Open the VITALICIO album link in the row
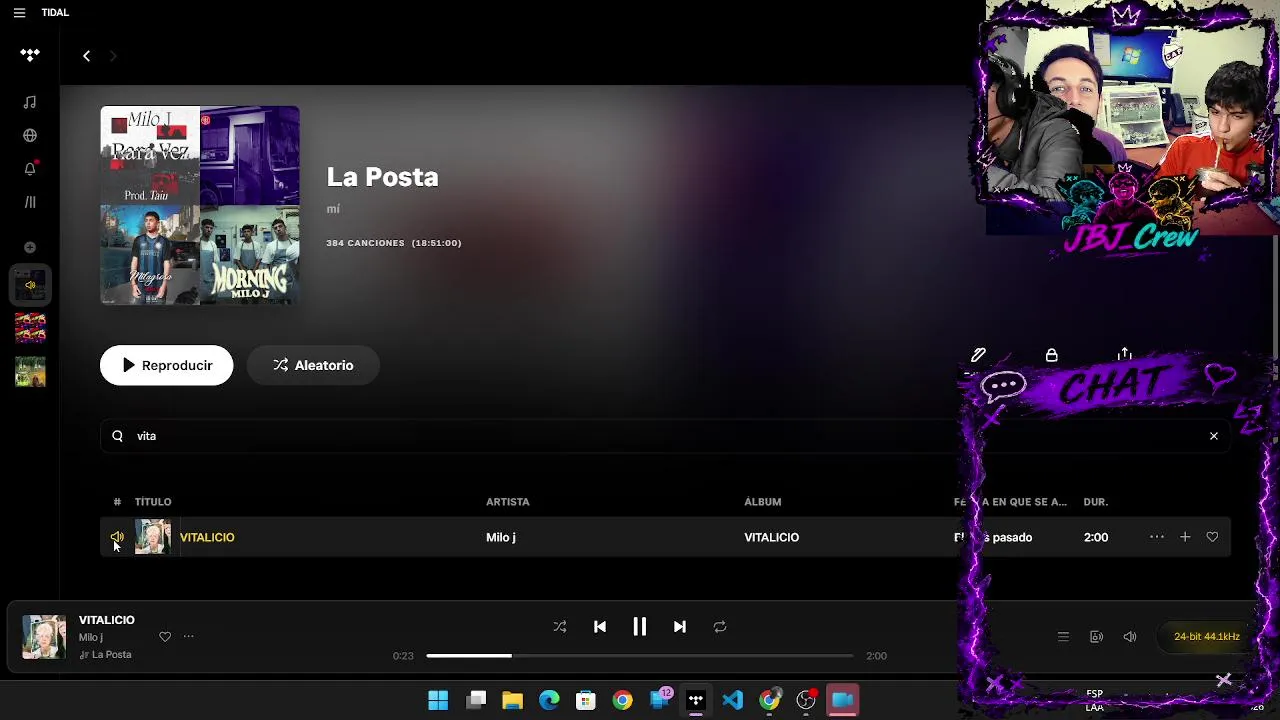Viewport: 1280px width, 720px height. click(x=772, y=537)
